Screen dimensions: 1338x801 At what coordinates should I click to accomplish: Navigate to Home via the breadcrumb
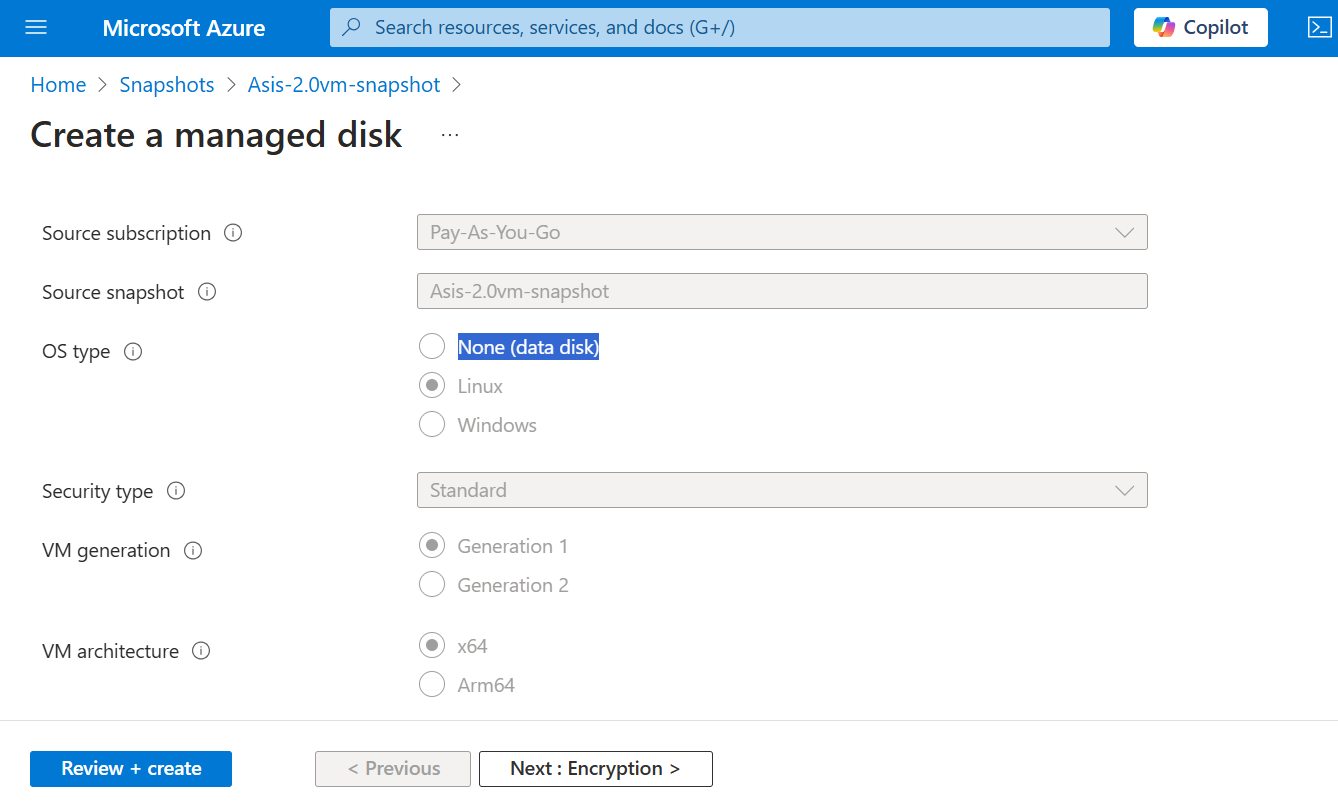tap(57, 85)
